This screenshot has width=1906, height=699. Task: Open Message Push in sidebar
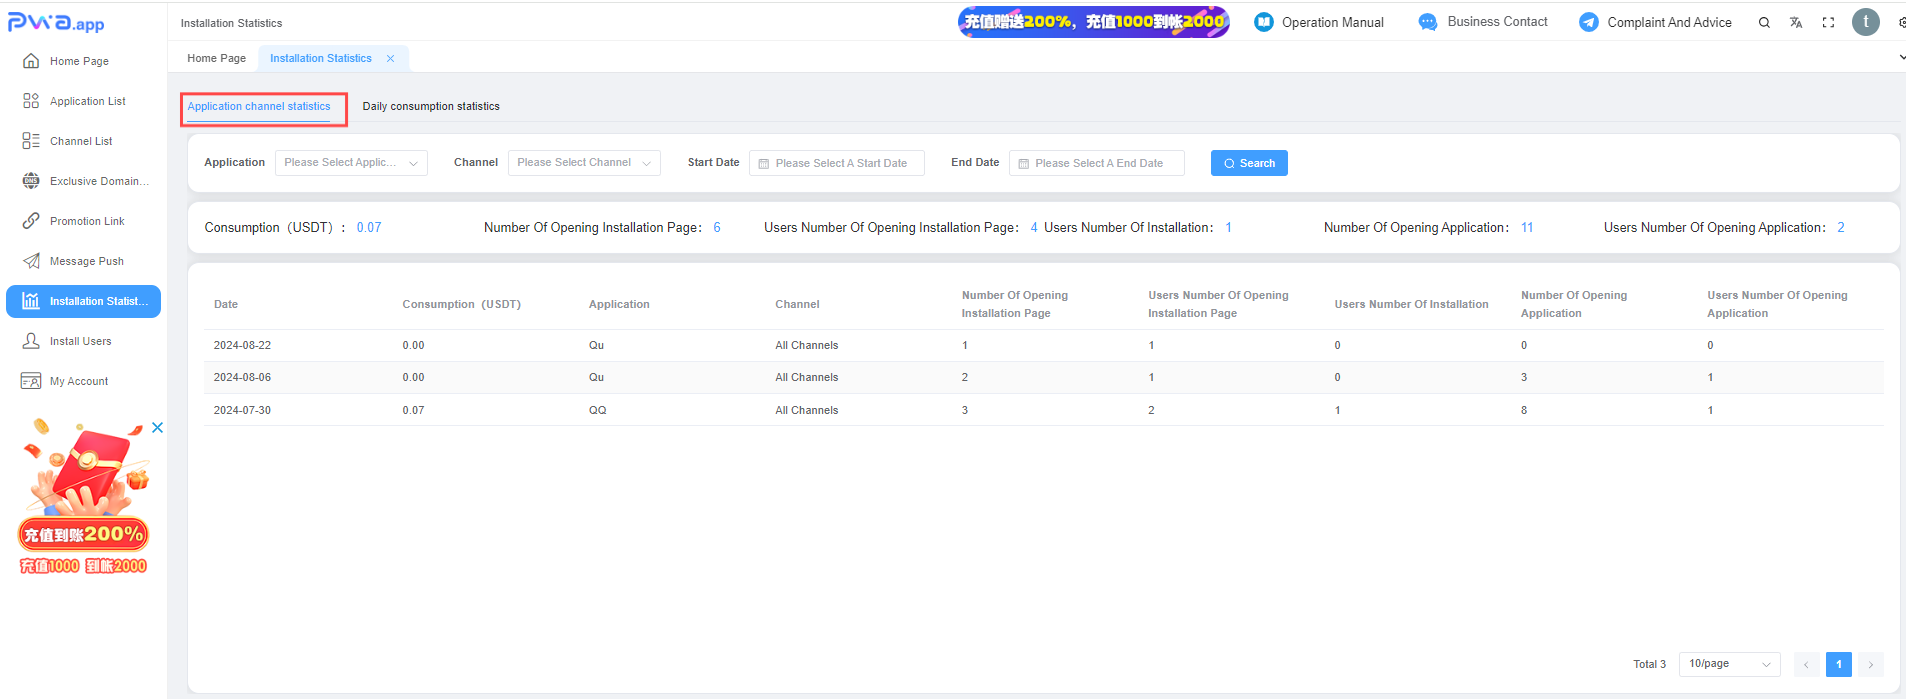86,261
